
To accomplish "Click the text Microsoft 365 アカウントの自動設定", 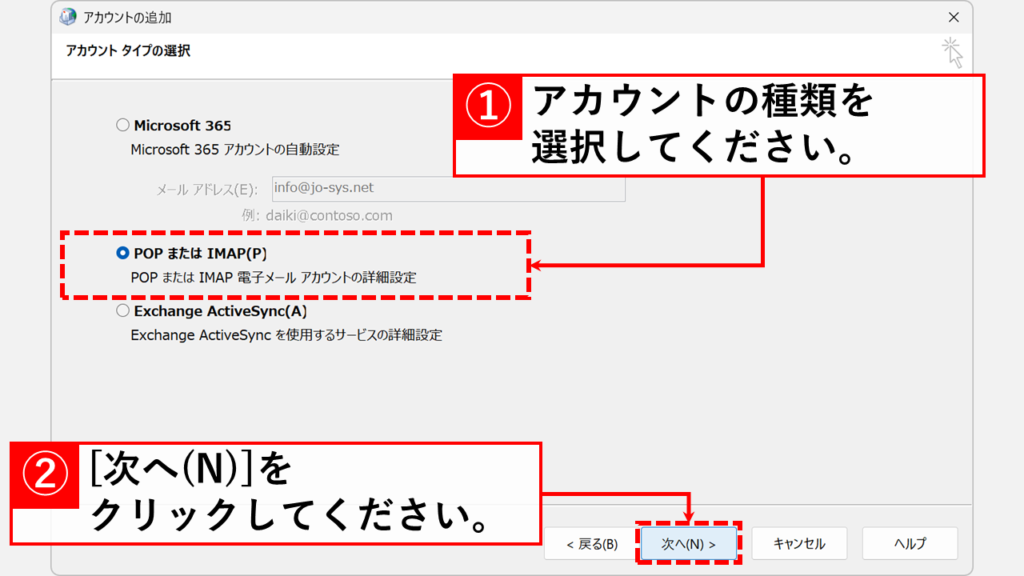I will 235,150.
